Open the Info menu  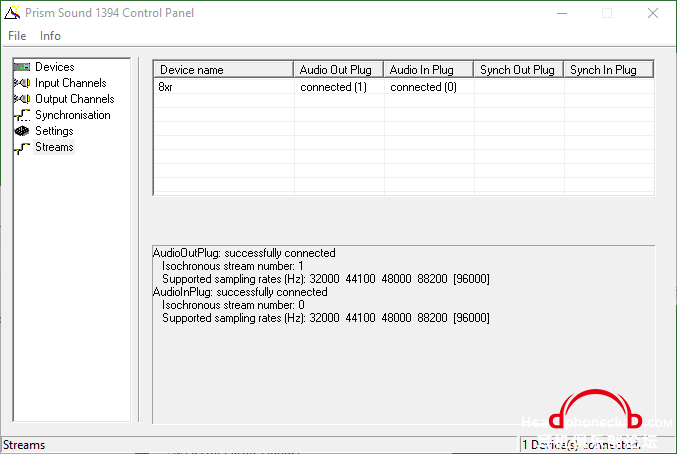click(x=50, y=36)
